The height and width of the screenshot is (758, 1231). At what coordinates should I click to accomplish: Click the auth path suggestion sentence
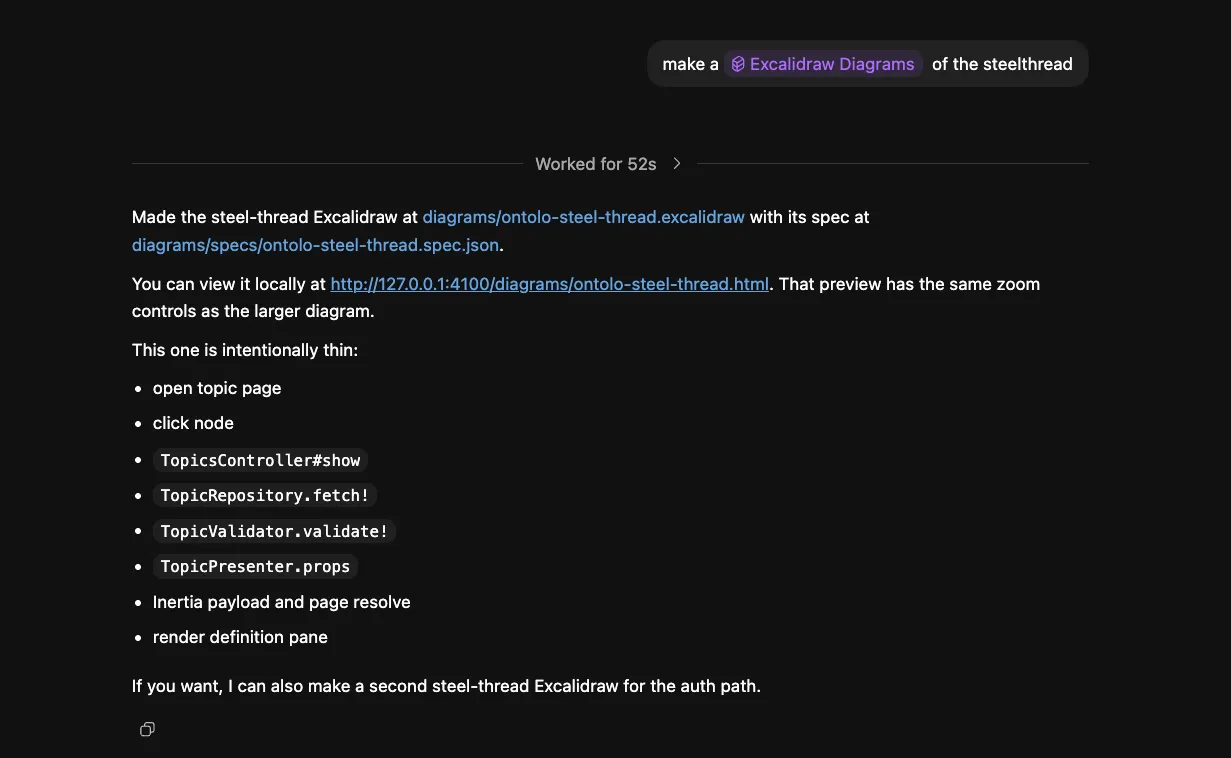pos(446,686)
